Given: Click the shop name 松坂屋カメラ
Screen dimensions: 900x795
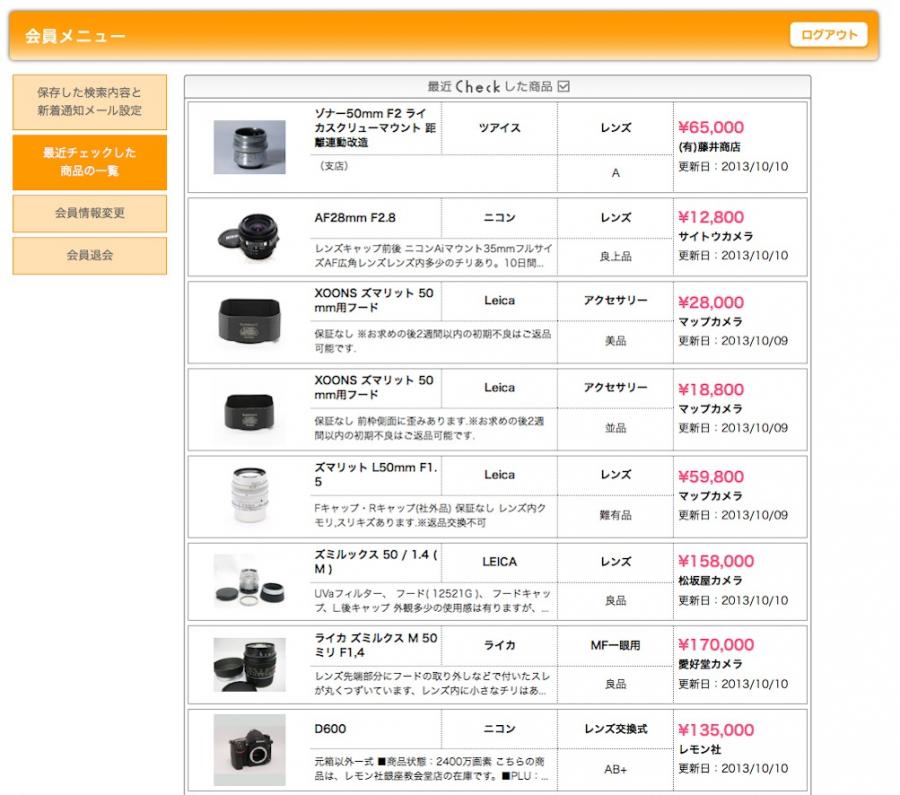Looking at the screenshot, I should [x=710, y=580].
